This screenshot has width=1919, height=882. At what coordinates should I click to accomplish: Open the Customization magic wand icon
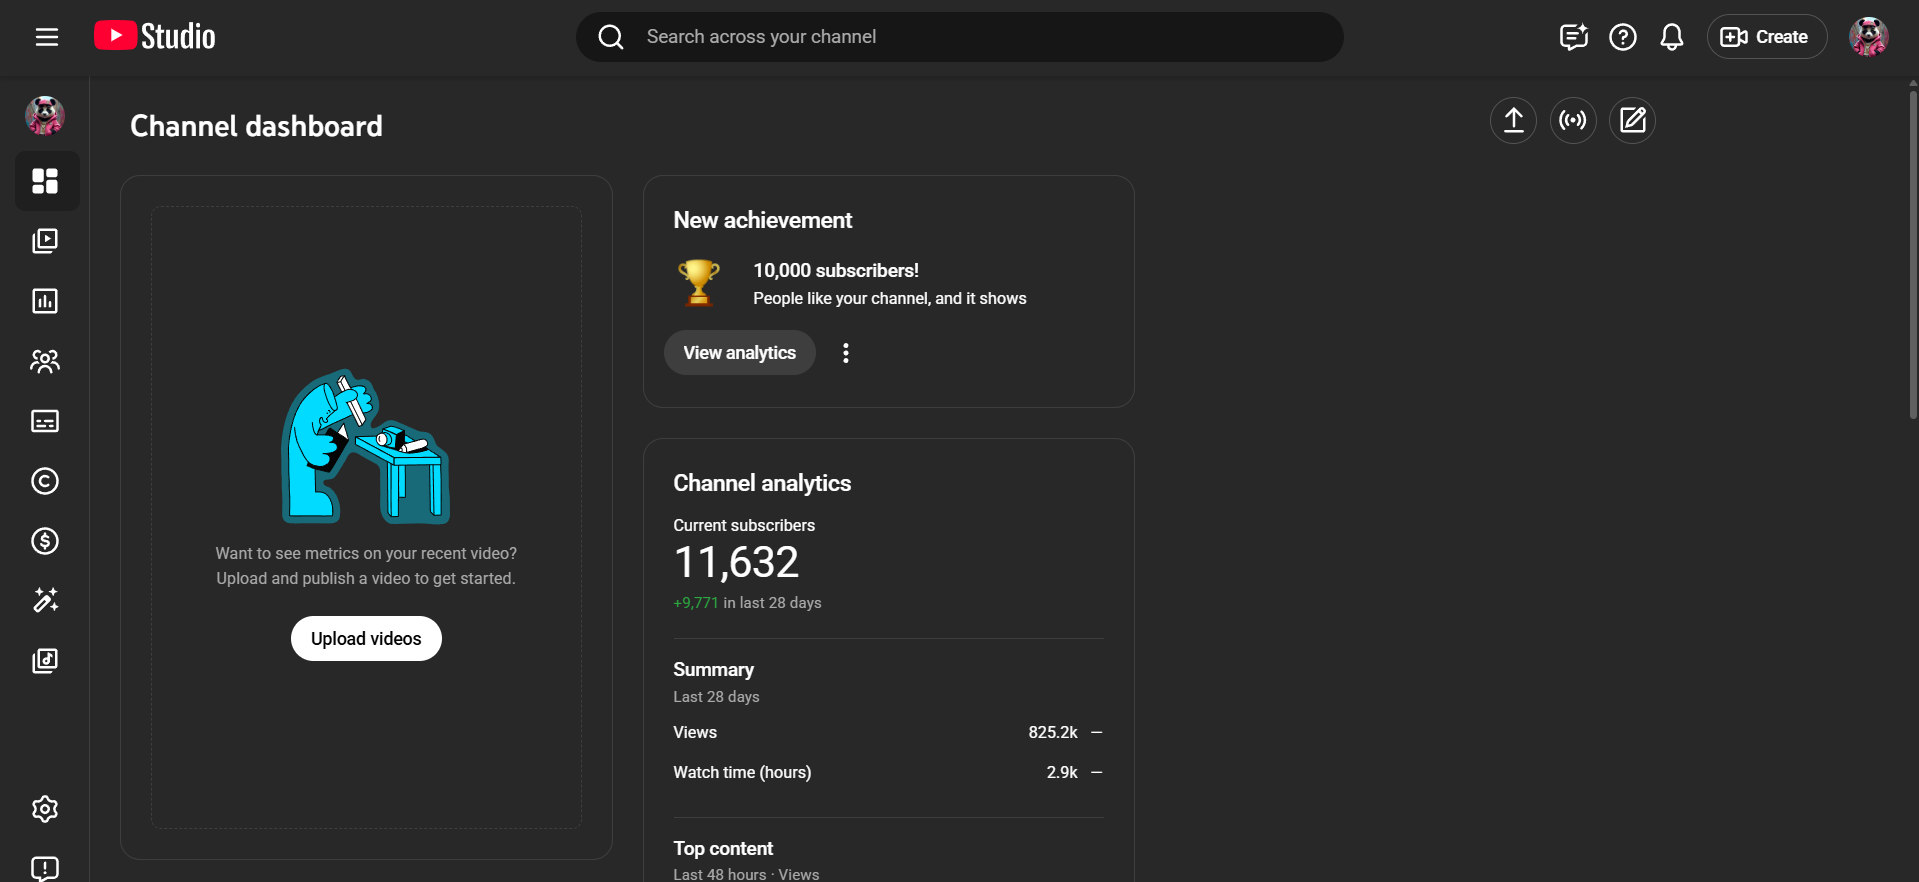click(x=45, y=600)
